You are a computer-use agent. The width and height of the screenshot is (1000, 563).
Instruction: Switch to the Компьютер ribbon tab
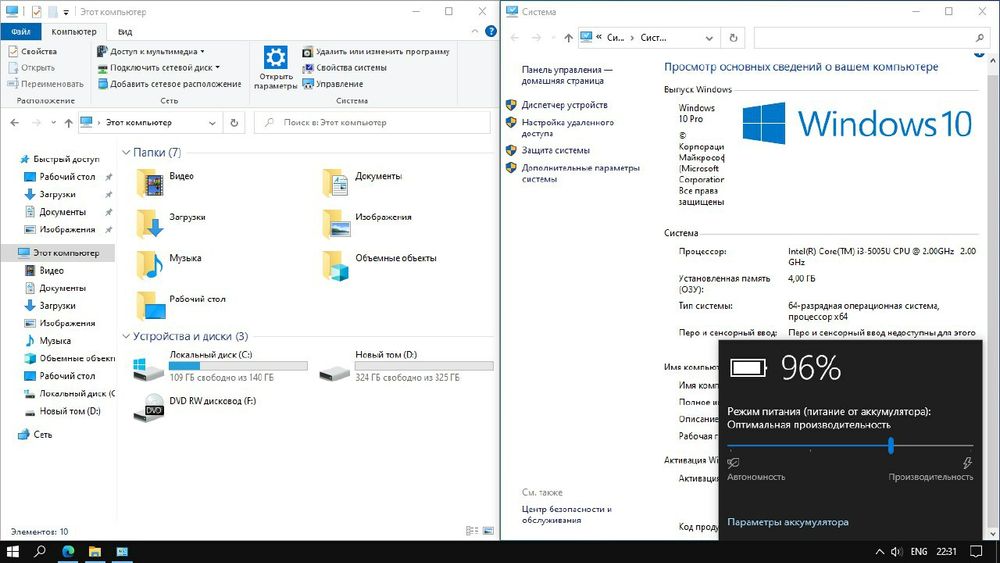tap(74, 31)
